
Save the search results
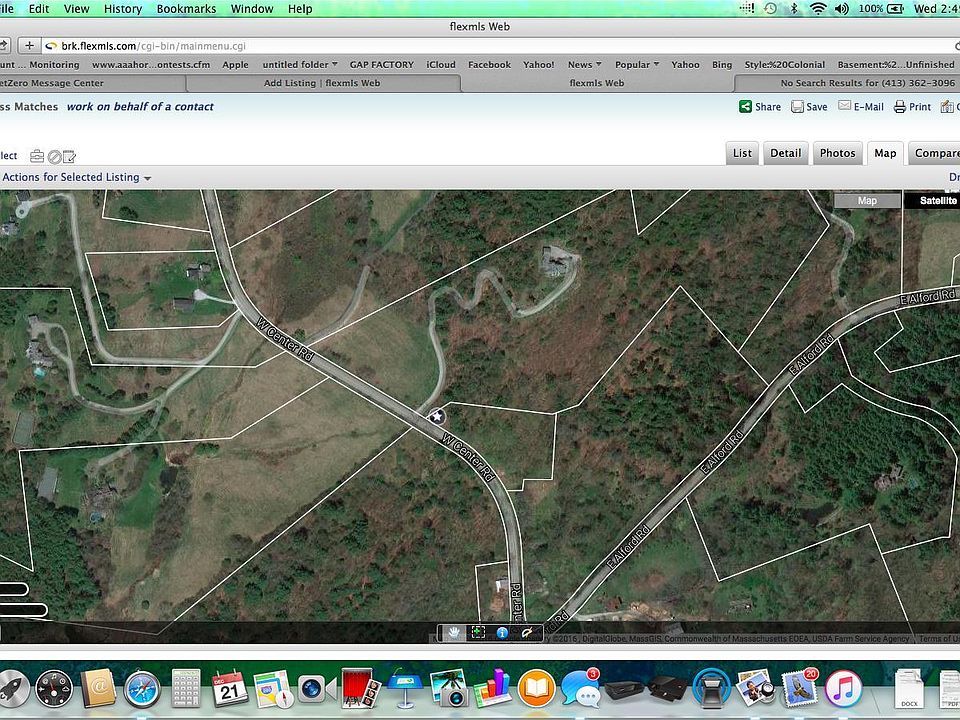coord(809,107)
